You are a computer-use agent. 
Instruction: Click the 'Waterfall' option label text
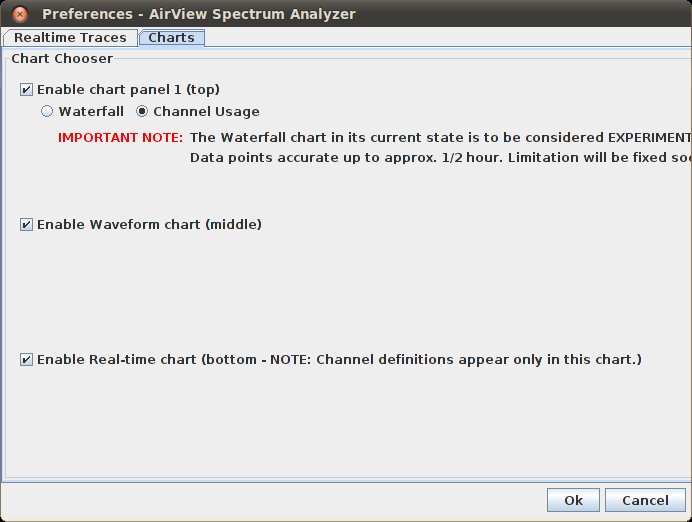[x=91, y=112]
